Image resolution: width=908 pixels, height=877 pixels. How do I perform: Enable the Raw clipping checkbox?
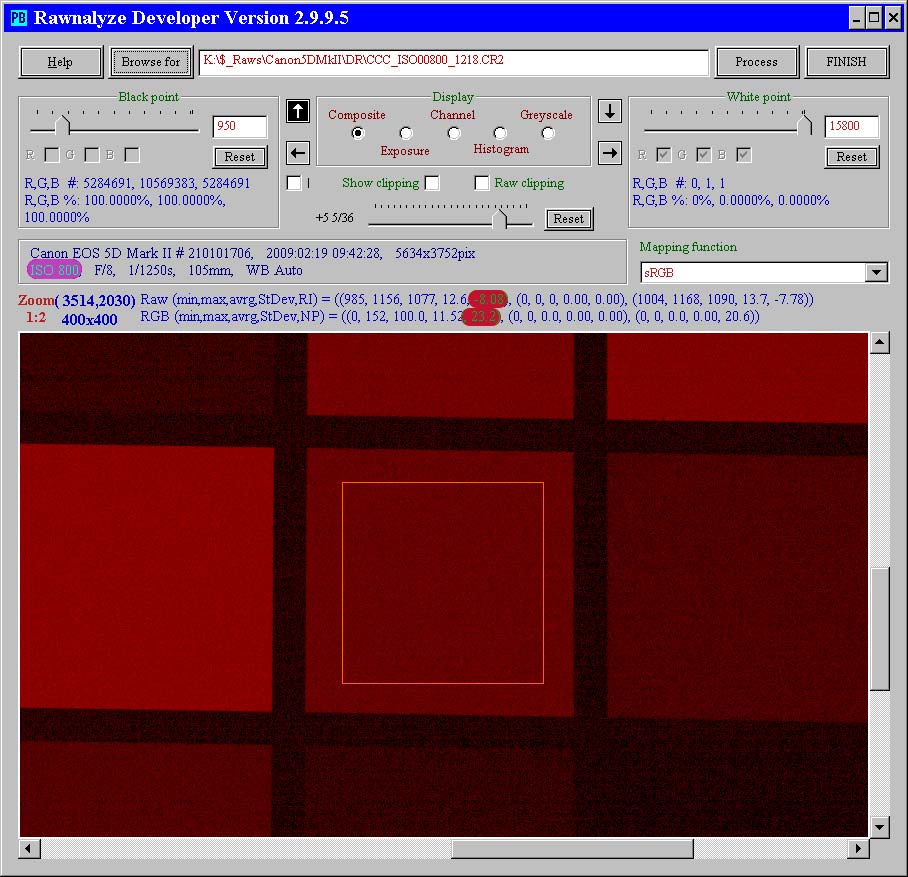pos(482,183)
